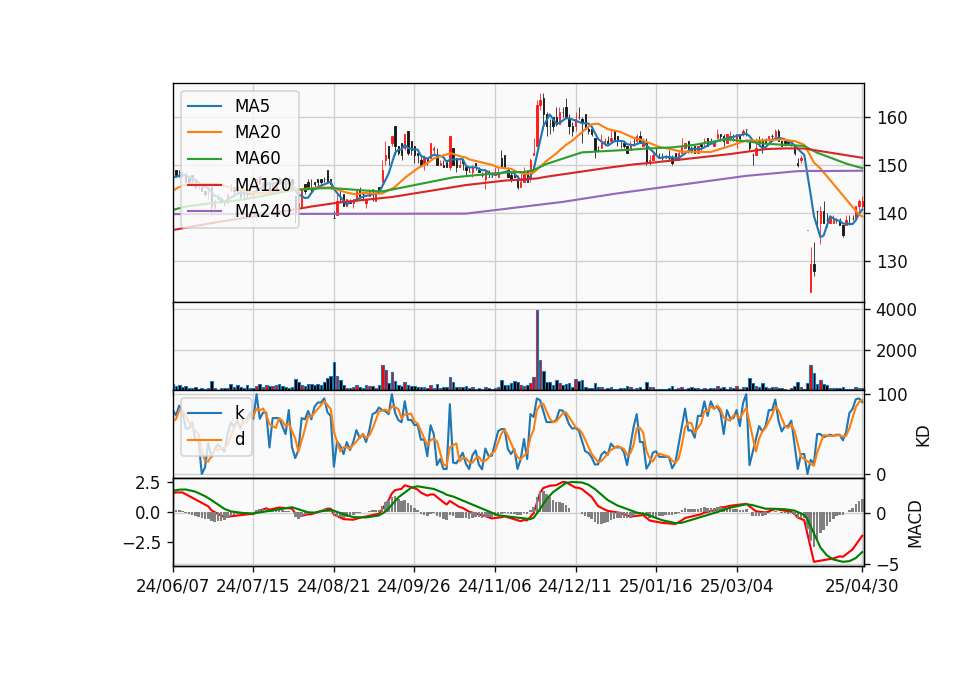Click the MA60 legend label

pyautogui.click(x=257, y=158)
